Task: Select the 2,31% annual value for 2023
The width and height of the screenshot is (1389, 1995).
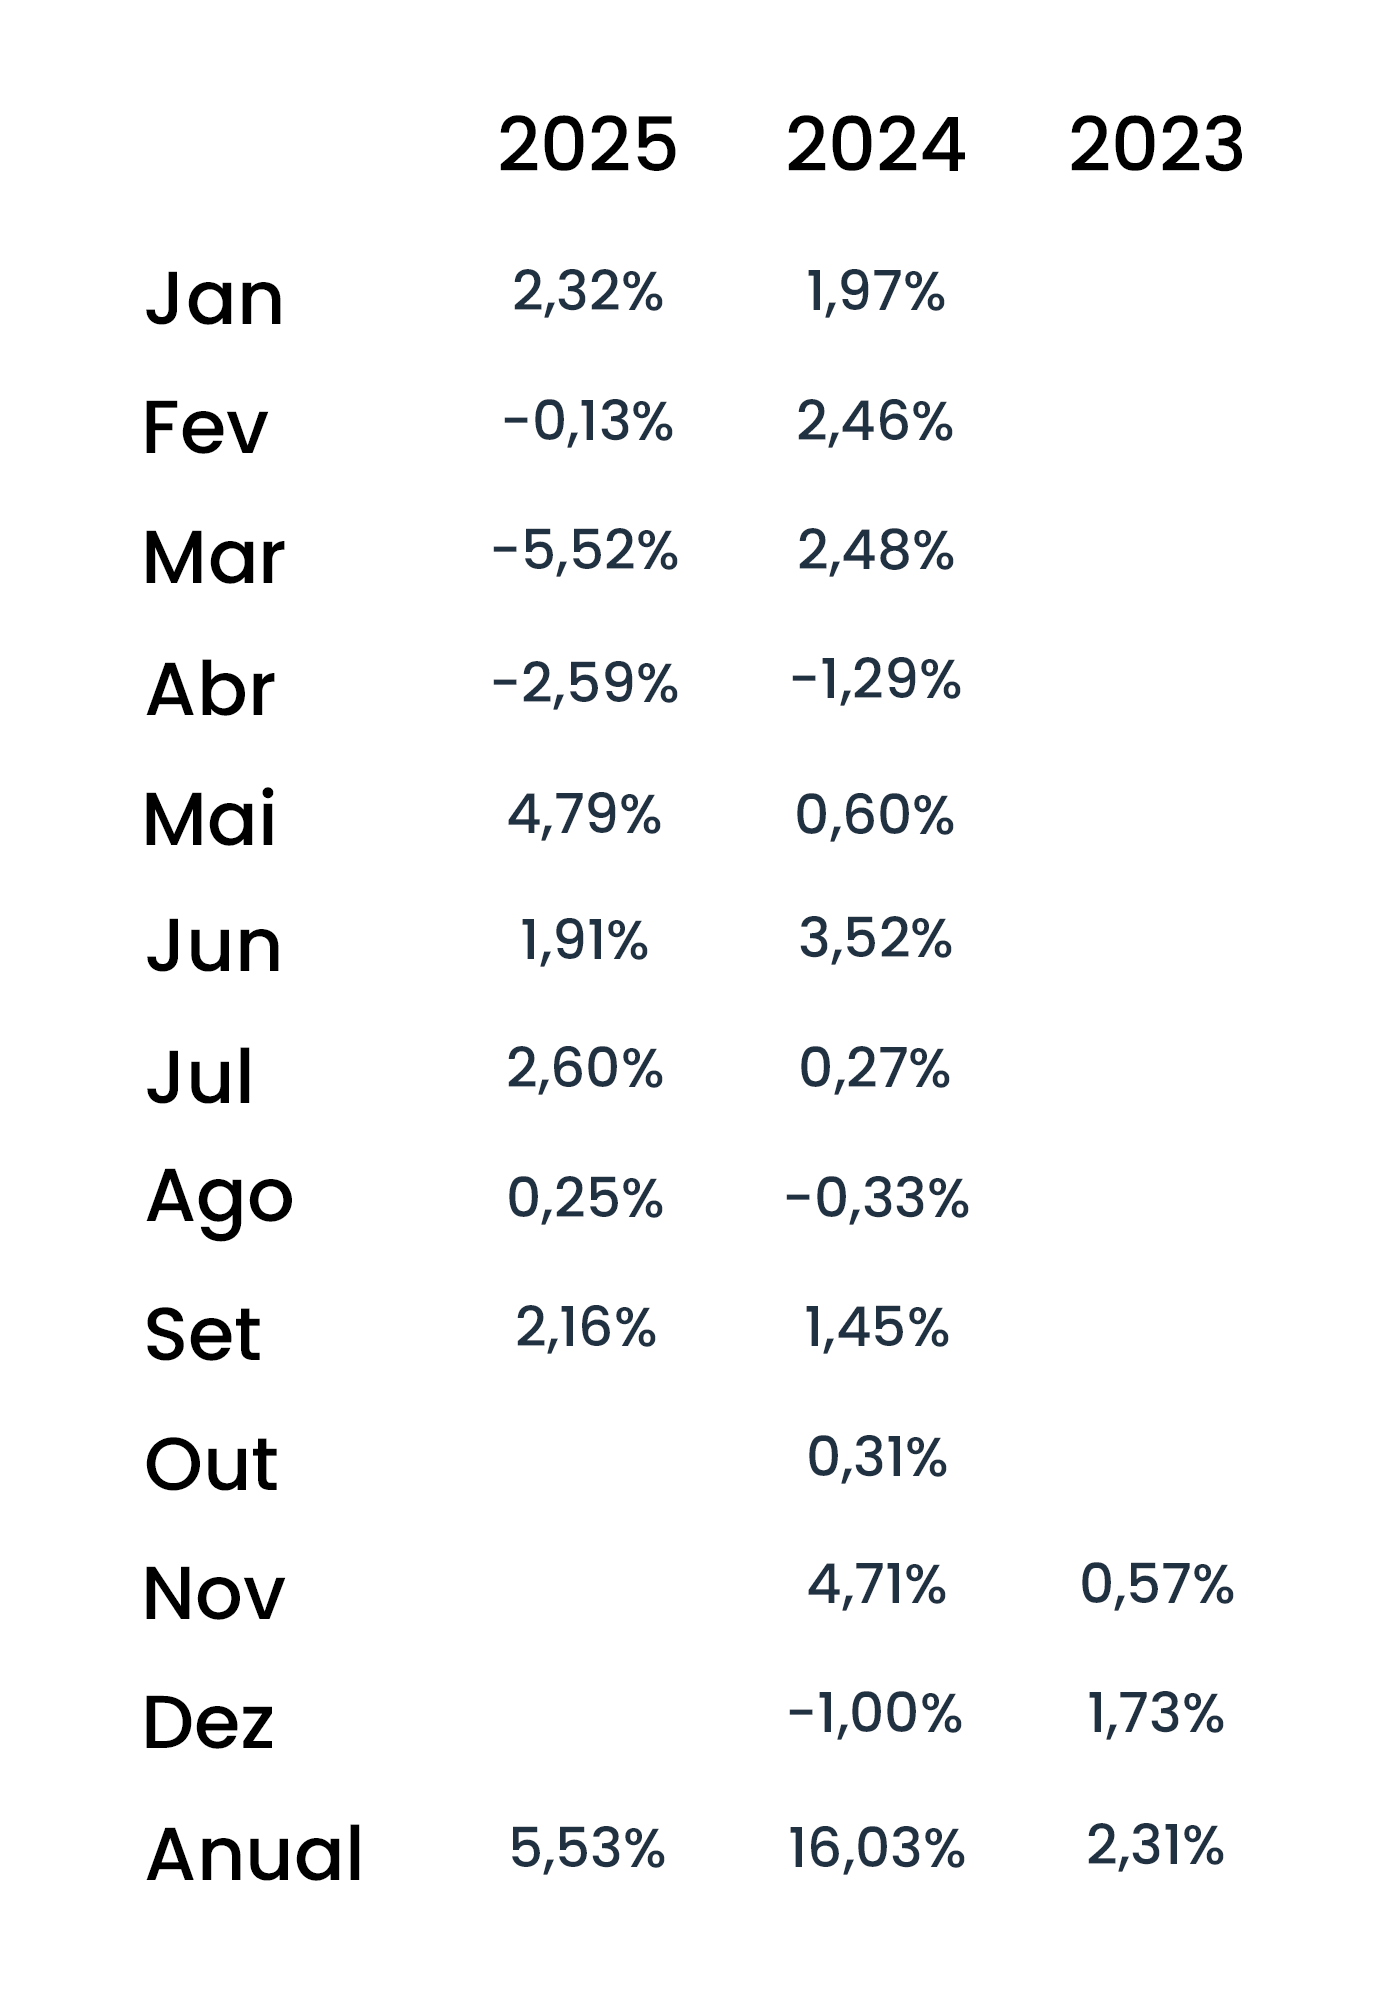Action: [1155, 1845]
